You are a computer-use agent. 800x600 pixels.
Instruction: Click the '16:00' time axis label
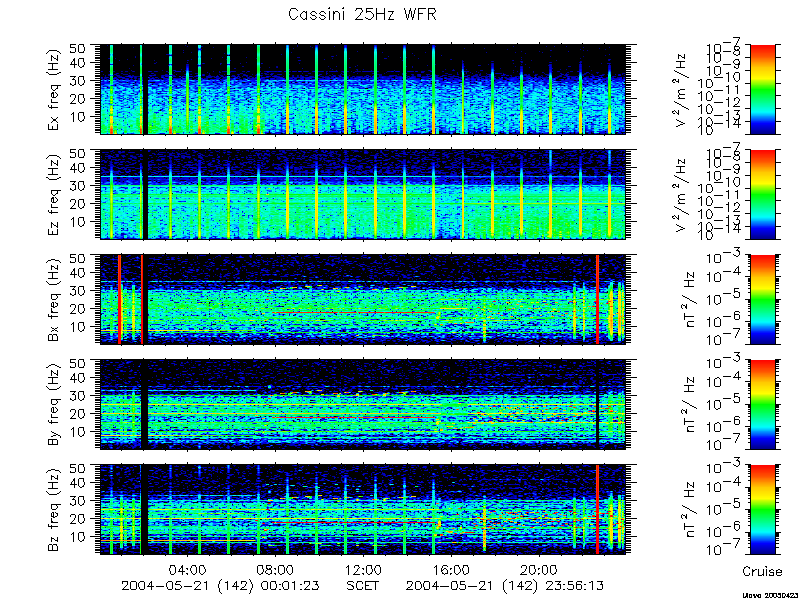pos(453,569)
